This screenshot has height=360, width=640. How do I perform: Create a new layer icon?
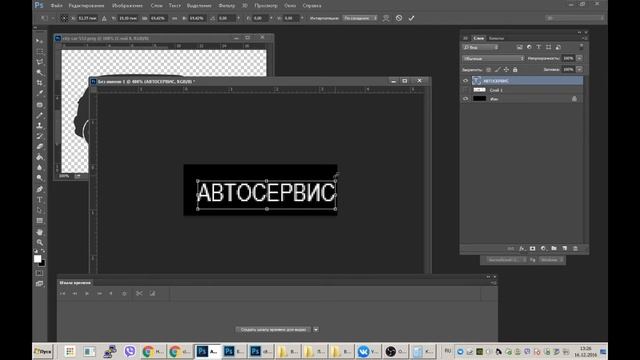[x=564, y=248]
